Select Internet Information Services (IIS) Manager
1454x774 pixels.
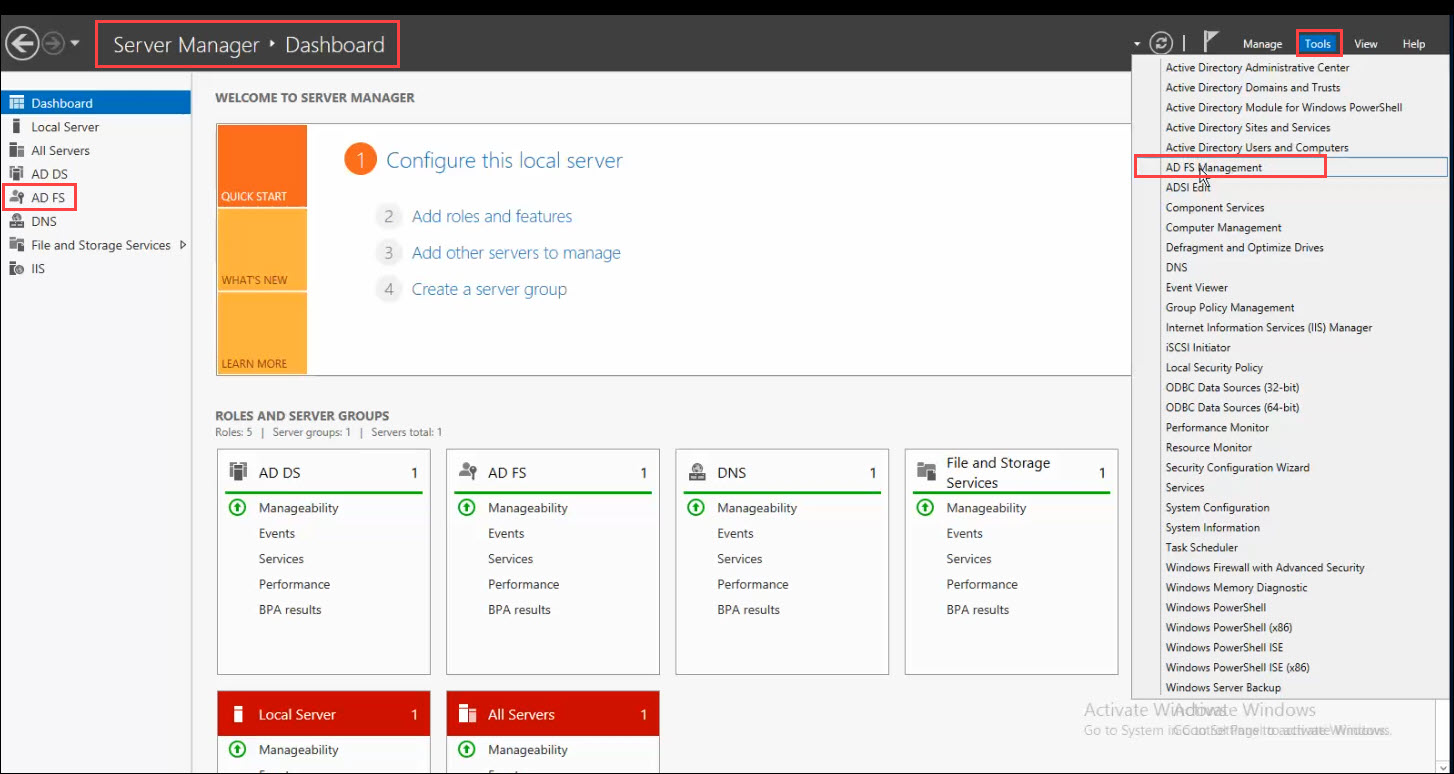pyautogui.click(x=1269, y=328)
